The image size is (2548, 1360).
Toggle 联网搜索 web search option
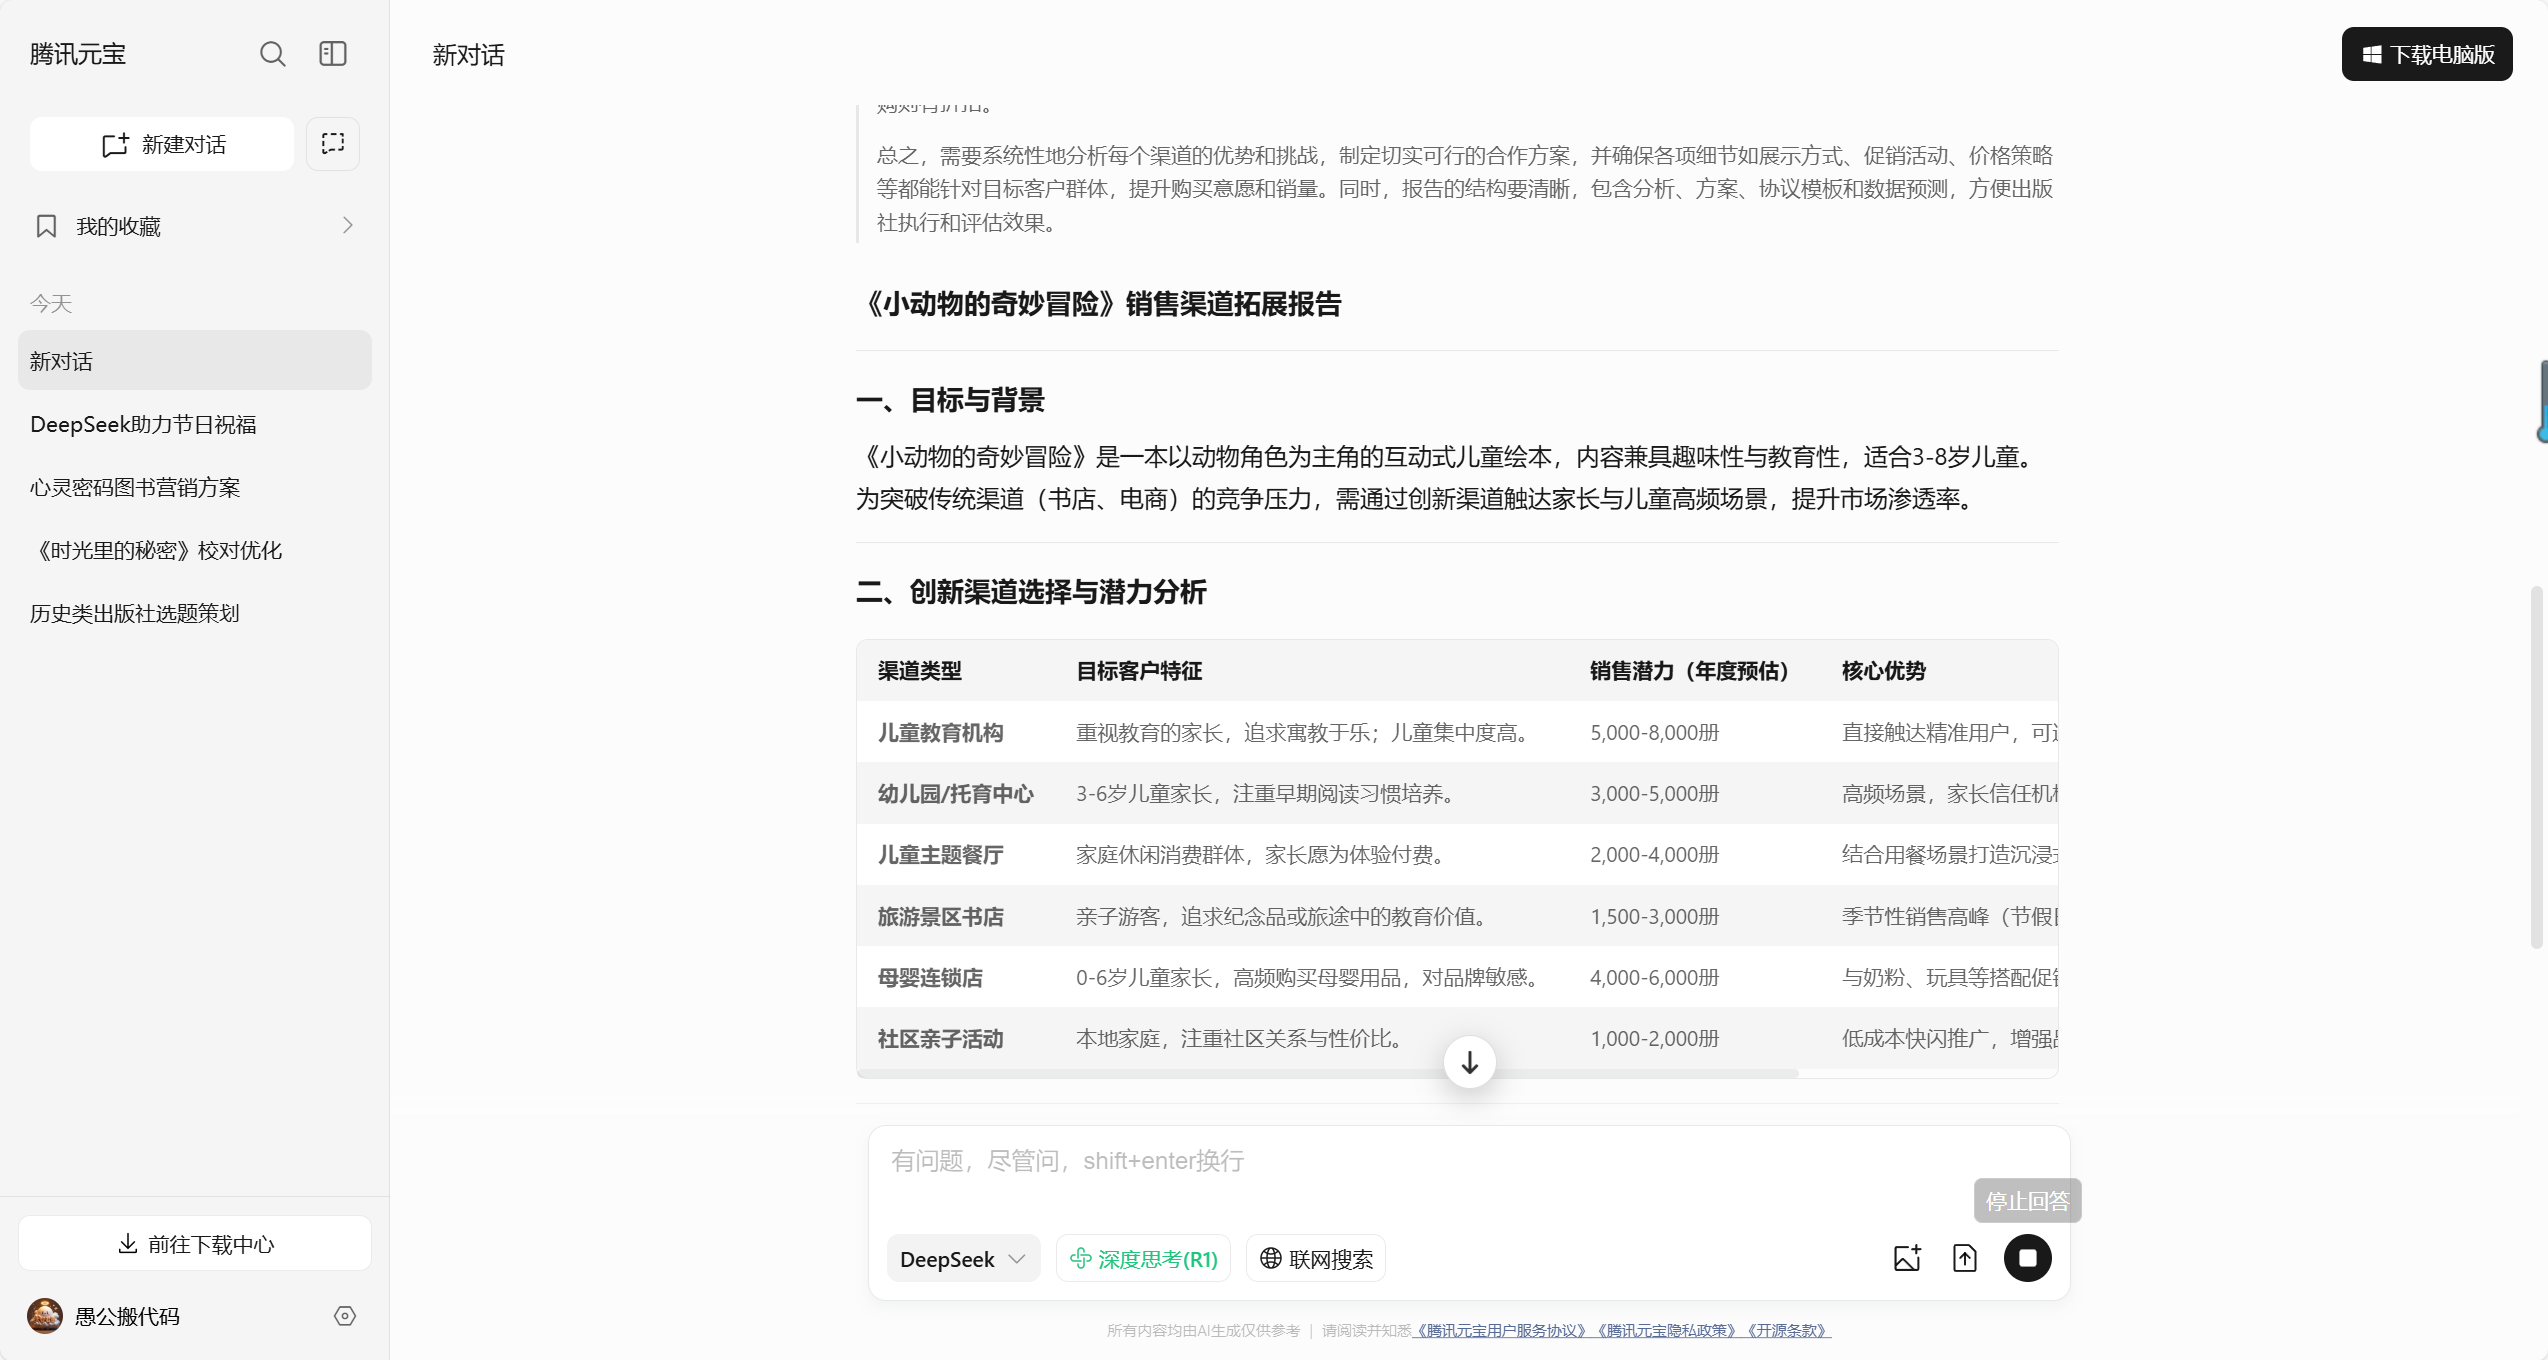pos(1315,1259)
